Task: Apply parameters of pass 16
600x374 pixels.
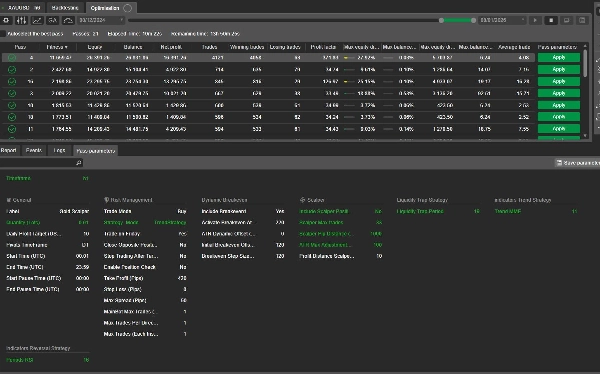Action: pos(559,81)
